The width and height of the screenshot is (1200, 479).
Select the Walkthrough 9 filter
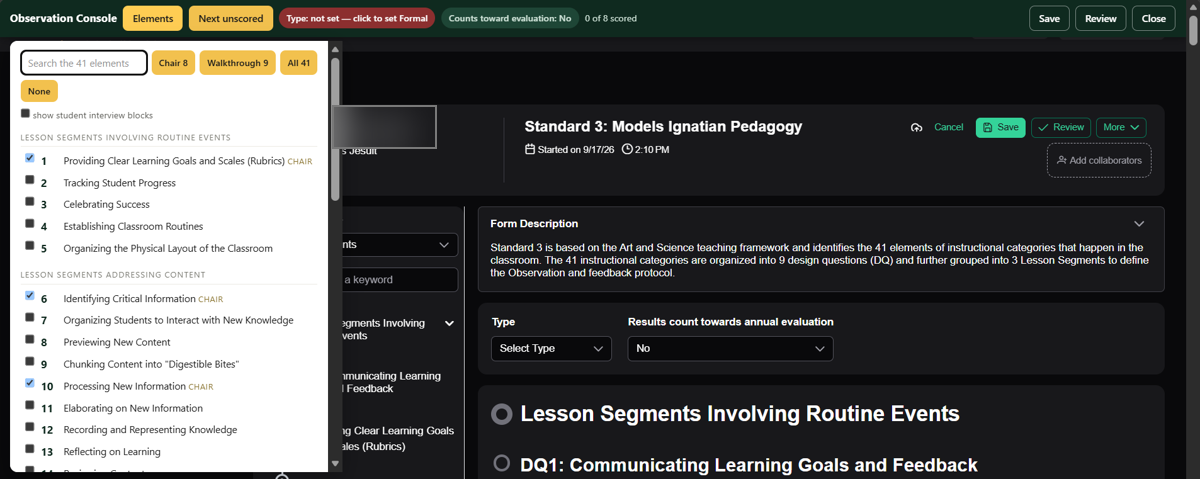click(238, 63)
